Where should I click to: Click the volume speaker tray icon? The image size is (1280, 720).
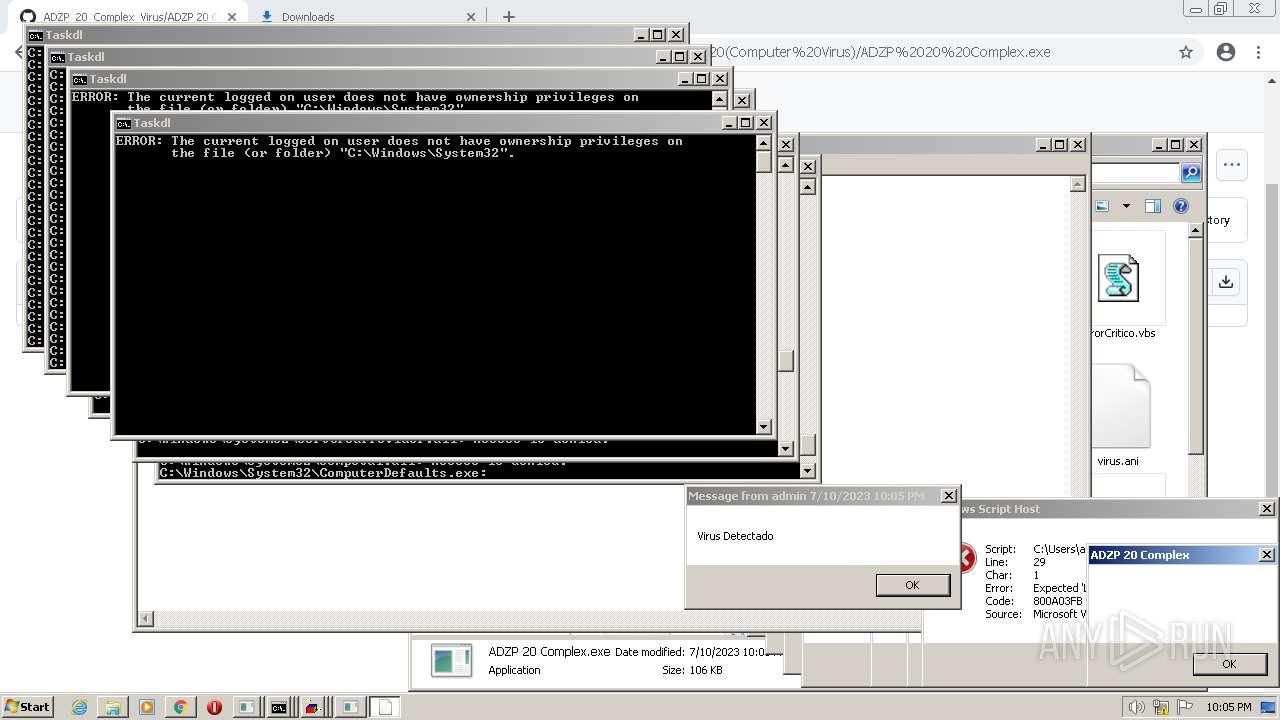1137,707
